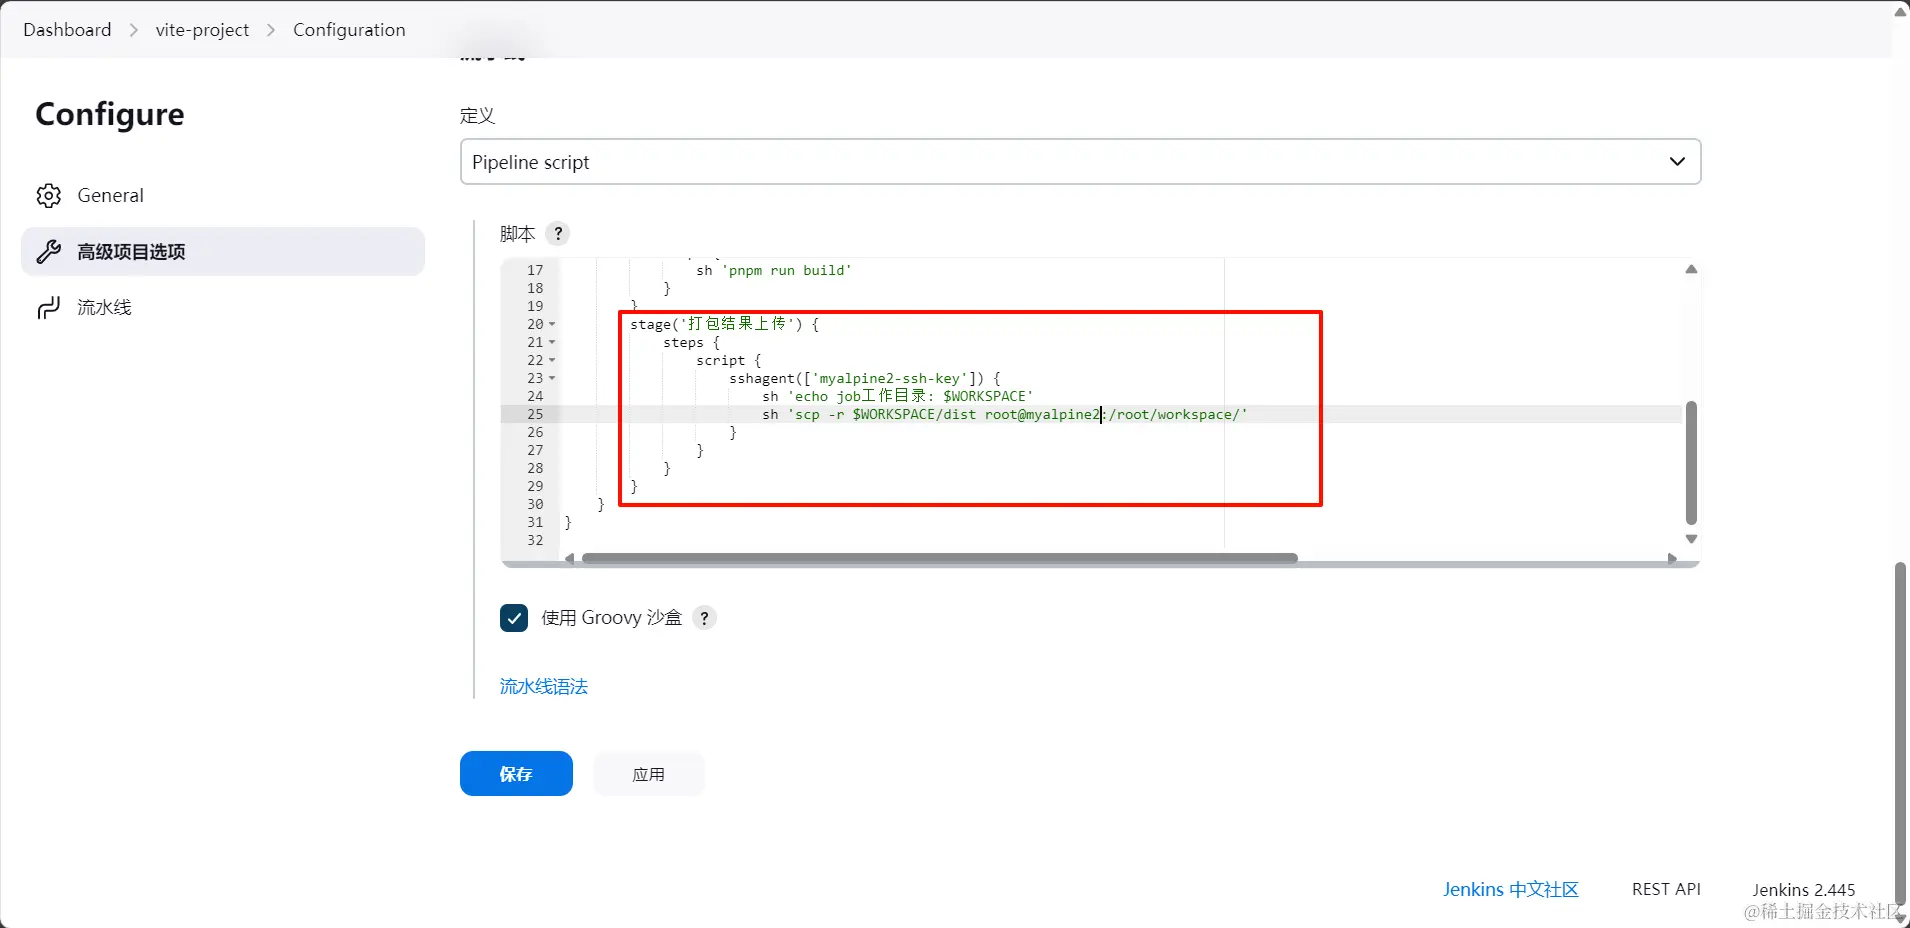
Task: Collapse code fold at line 23
Action: (x=552, y=378)
